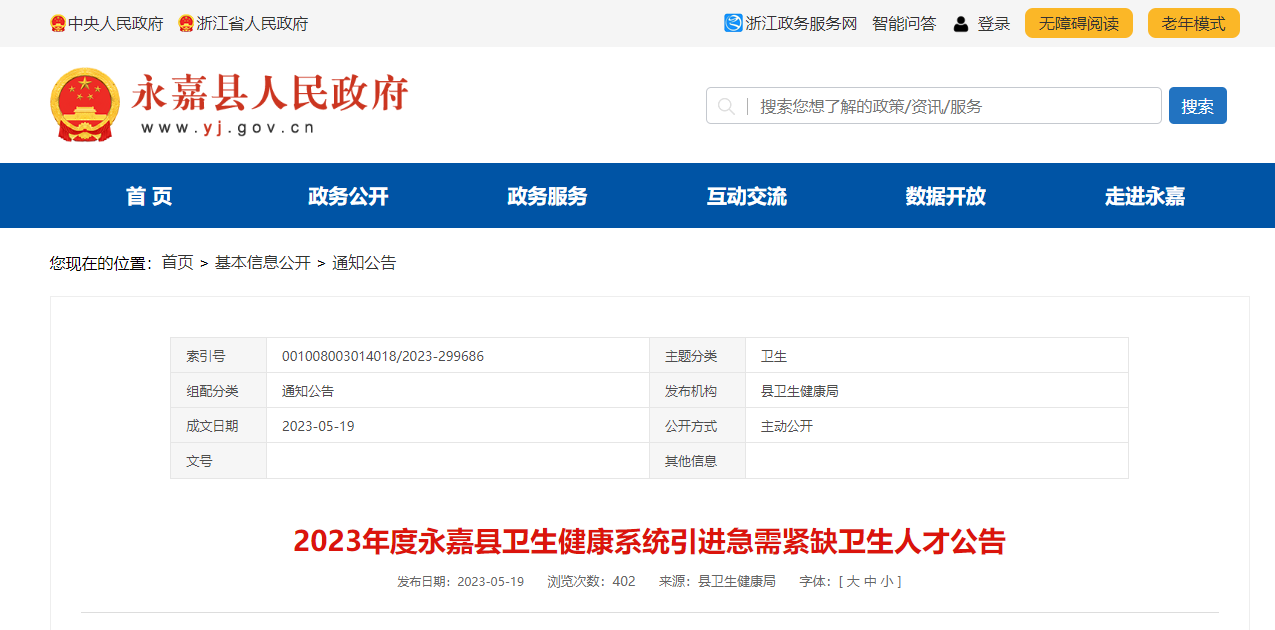Click the 基本信息公开 breadcrumb link
1275x630 pixels.
(x=263, y=263)
